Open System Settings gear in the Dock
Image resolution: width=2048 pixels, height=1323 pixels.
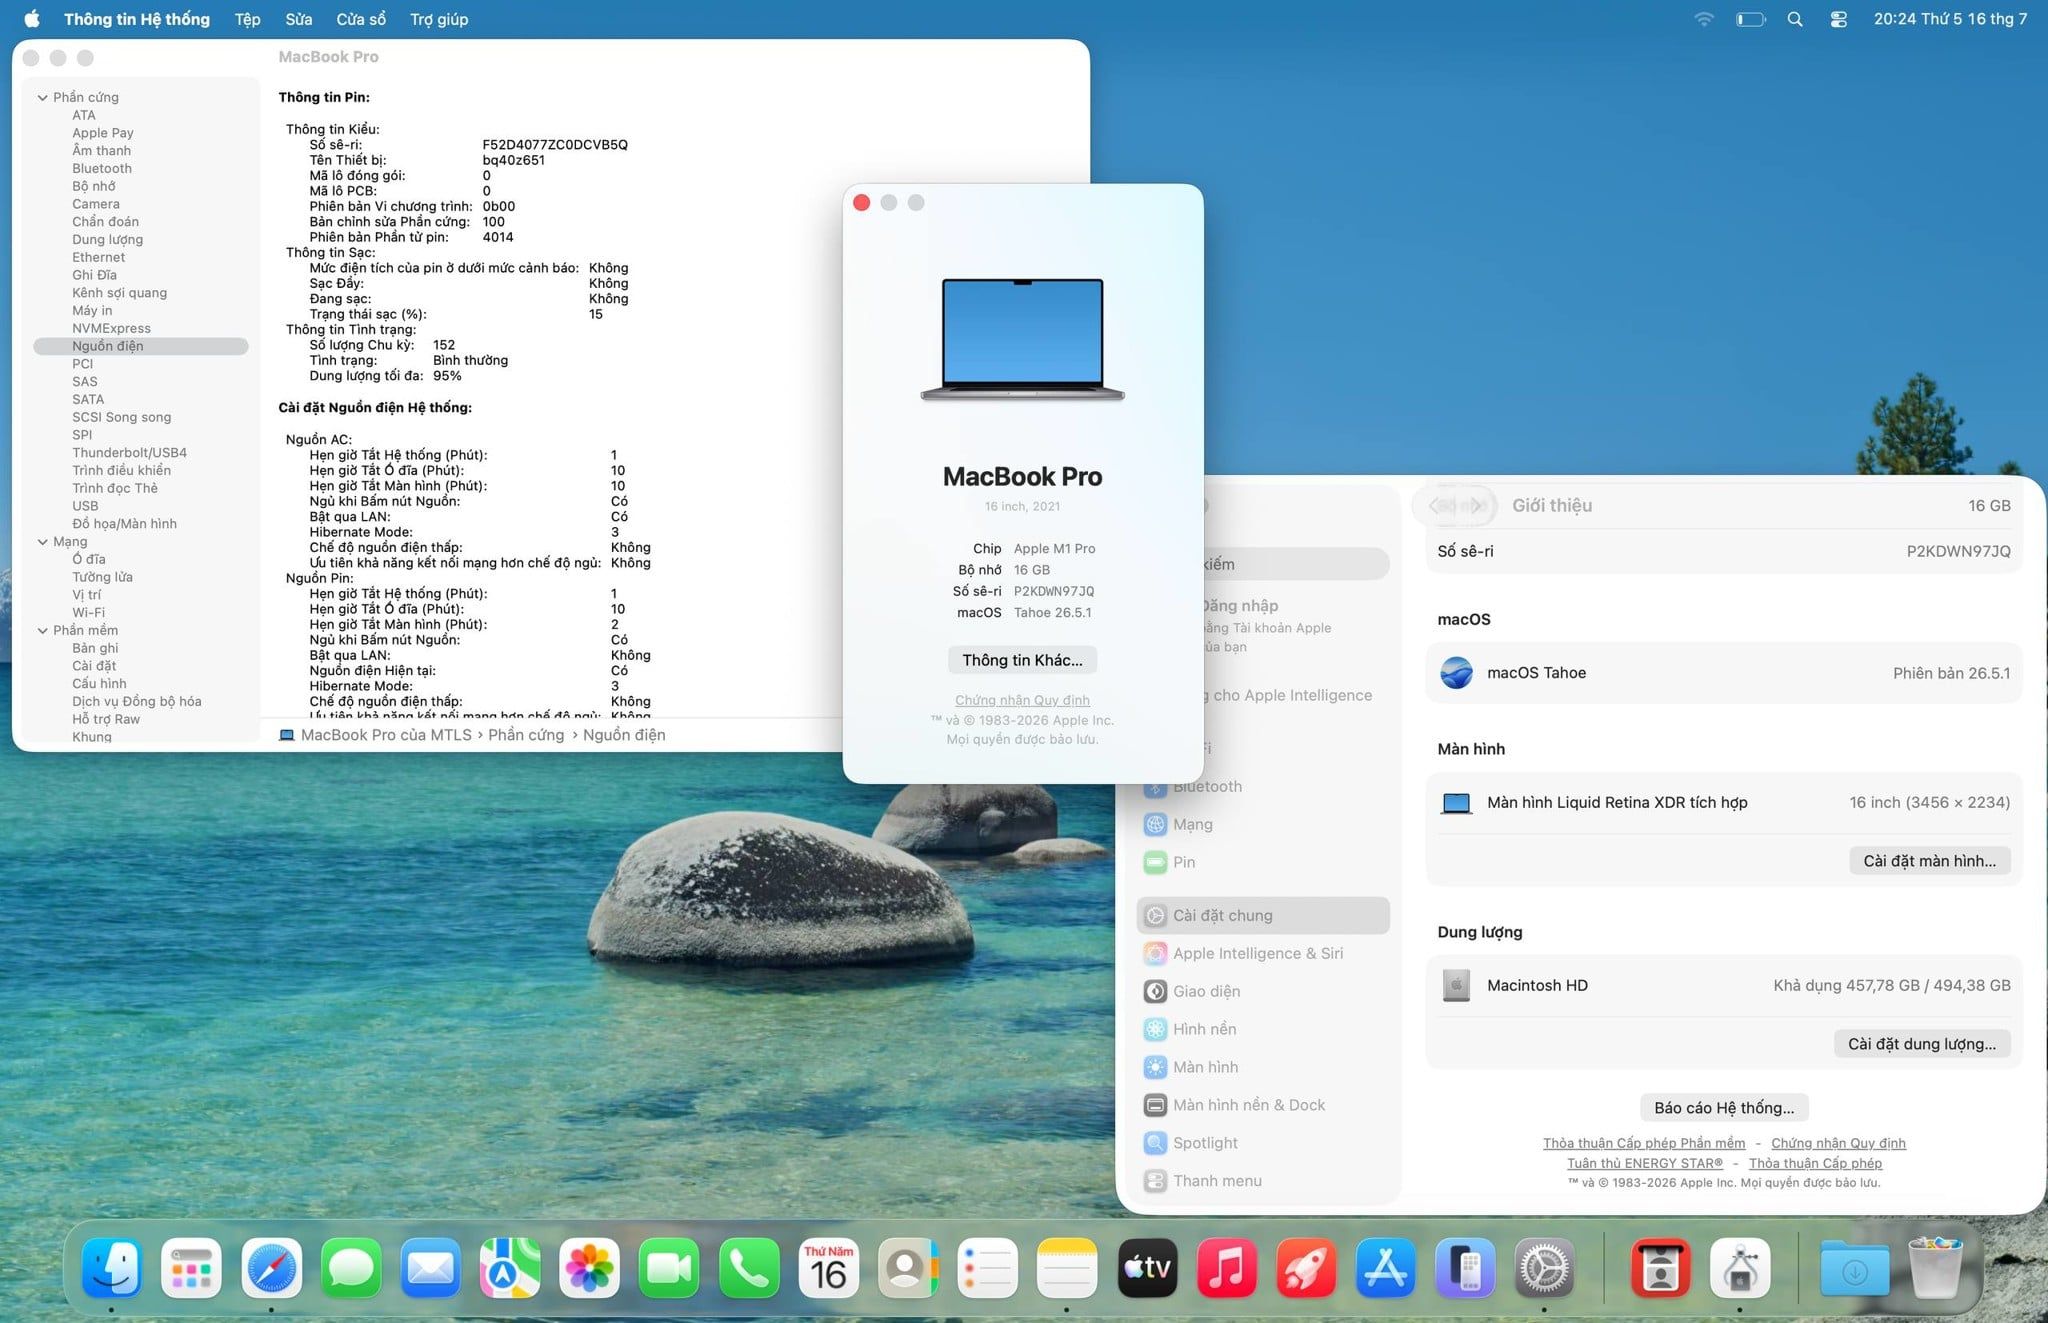[x=1545, y=1268]
